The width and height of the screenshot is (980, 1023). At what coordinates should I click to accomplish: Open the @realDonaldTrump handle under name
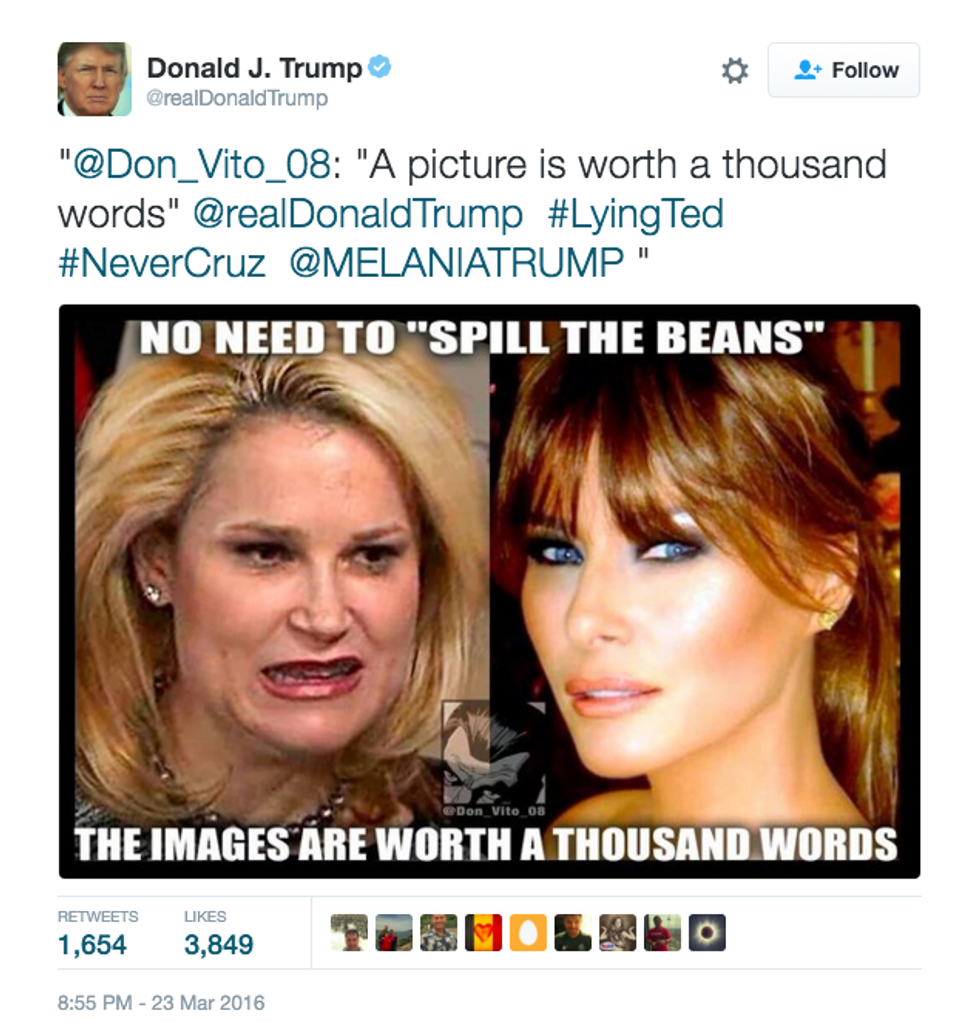(x=237, y=99)
